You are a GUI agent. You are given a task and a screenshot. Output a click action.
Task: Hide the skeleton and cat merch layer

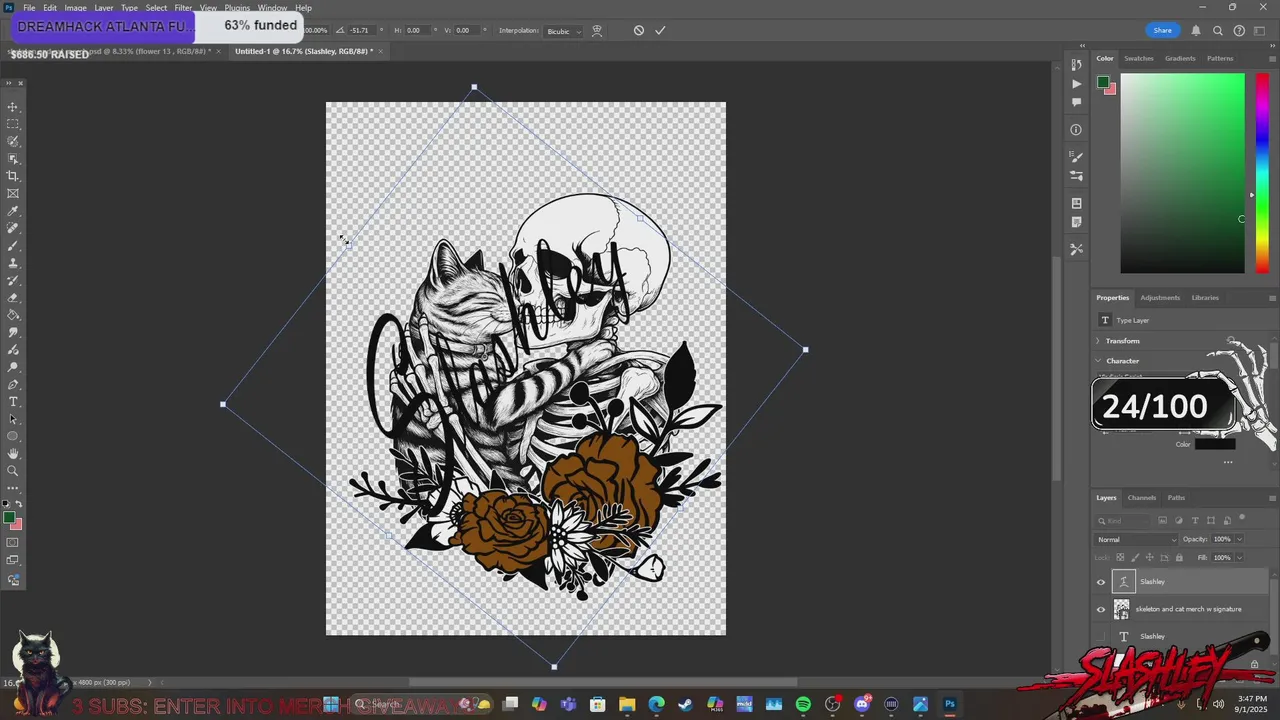[1101, 609]
